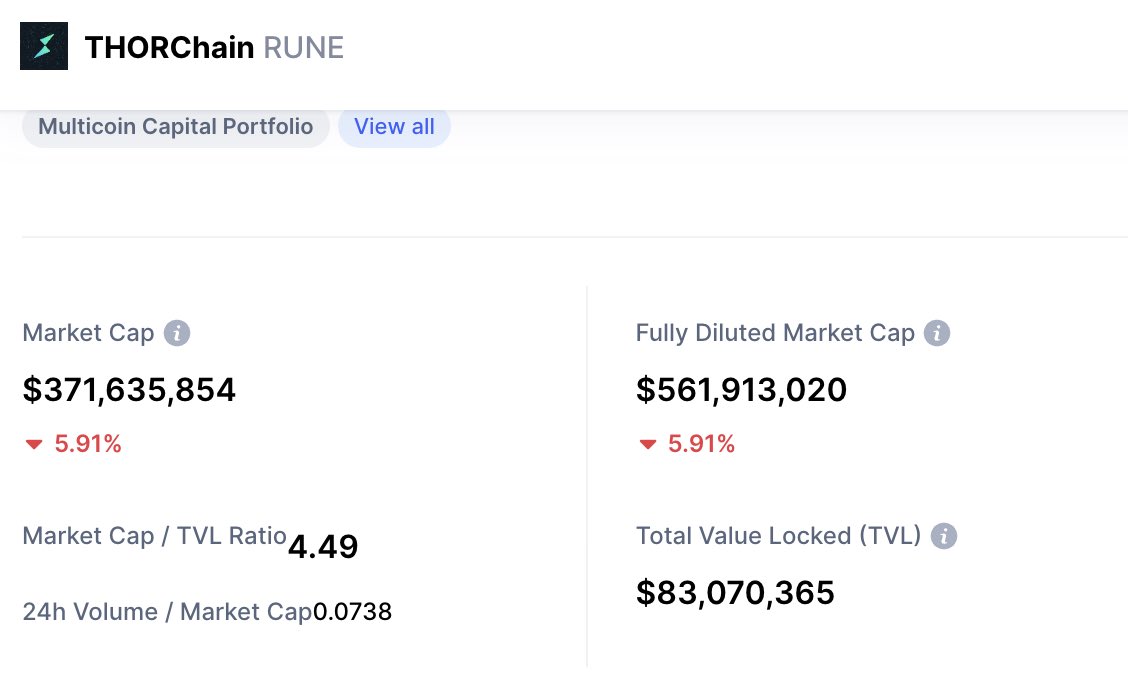The width and height of the screenshot is (1128, 676).
Task: Click the $561,913,020 value
Action: click(742, 390)
